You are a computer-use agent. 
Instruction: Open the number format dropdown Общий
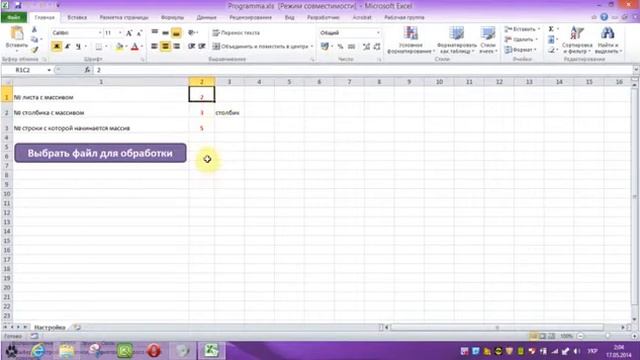[x=378, y=33]
